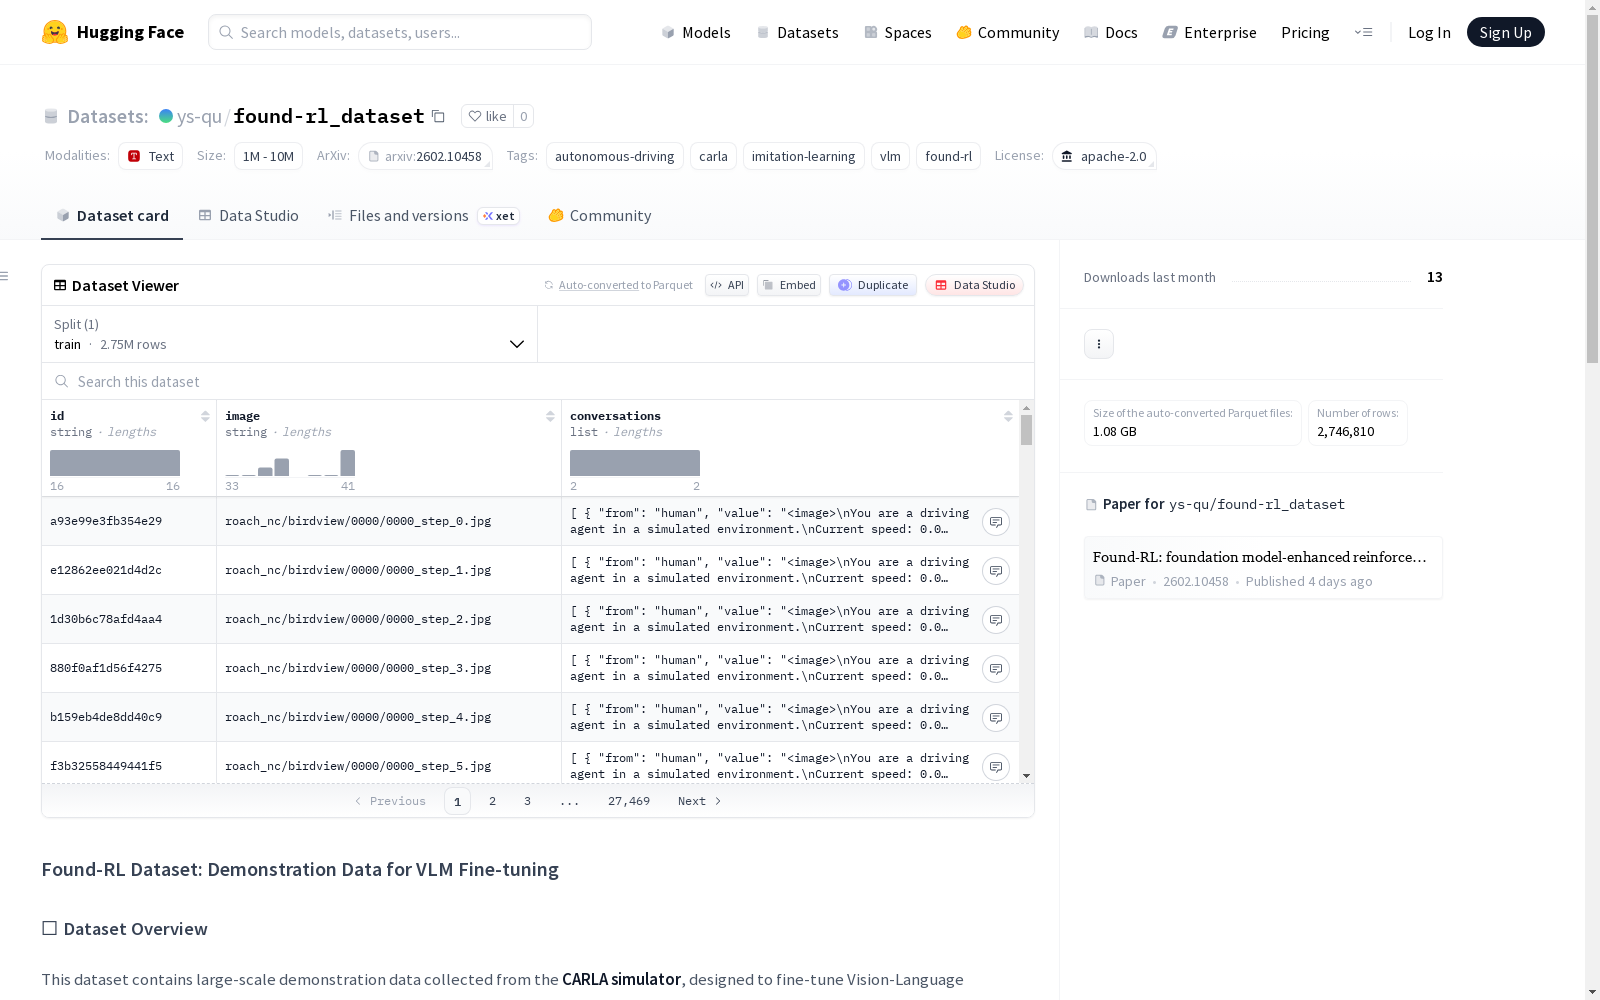This screenshot has width=1600, height=1000.
Task: Open the Split train dropdown
Action: pyautogui.click(x=290, y=334)
